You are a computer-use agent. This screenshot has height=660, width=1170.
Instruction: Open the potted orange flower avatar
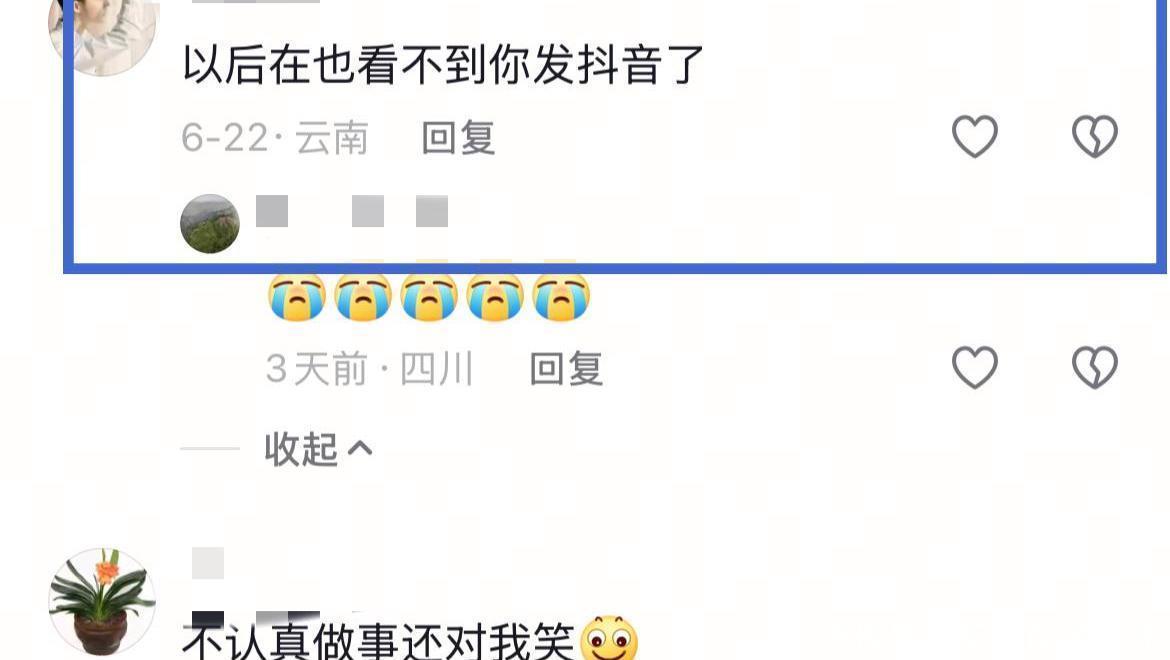(x=102, y=603)
